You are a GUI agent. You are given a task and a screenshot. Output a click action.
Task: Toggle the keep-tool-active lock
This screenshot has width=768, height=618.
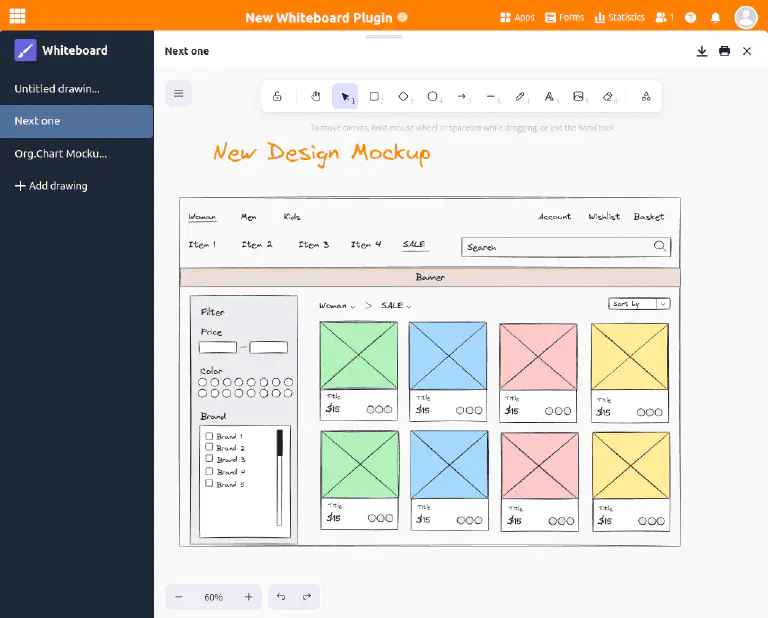pos(277,96)
